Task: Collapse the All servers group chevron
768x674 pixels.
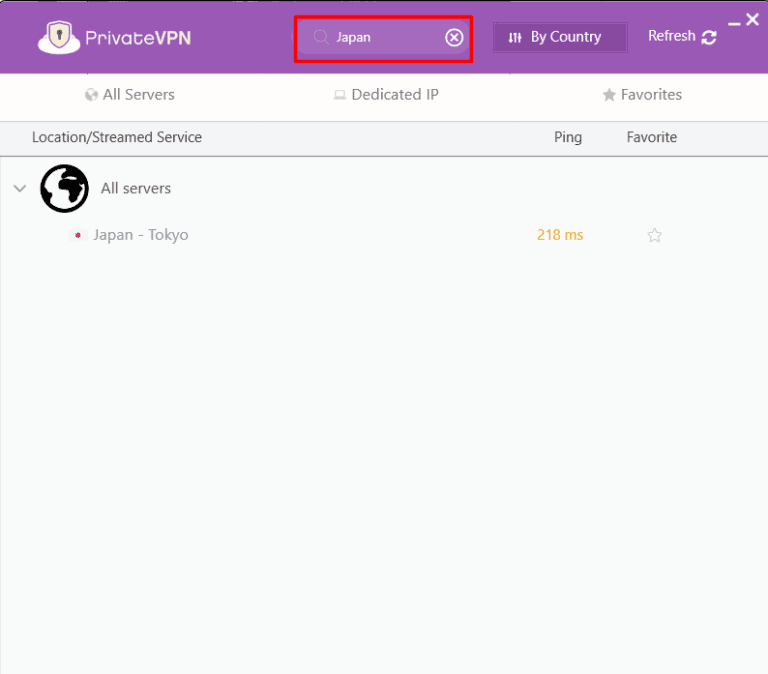Action: point(20,188)
